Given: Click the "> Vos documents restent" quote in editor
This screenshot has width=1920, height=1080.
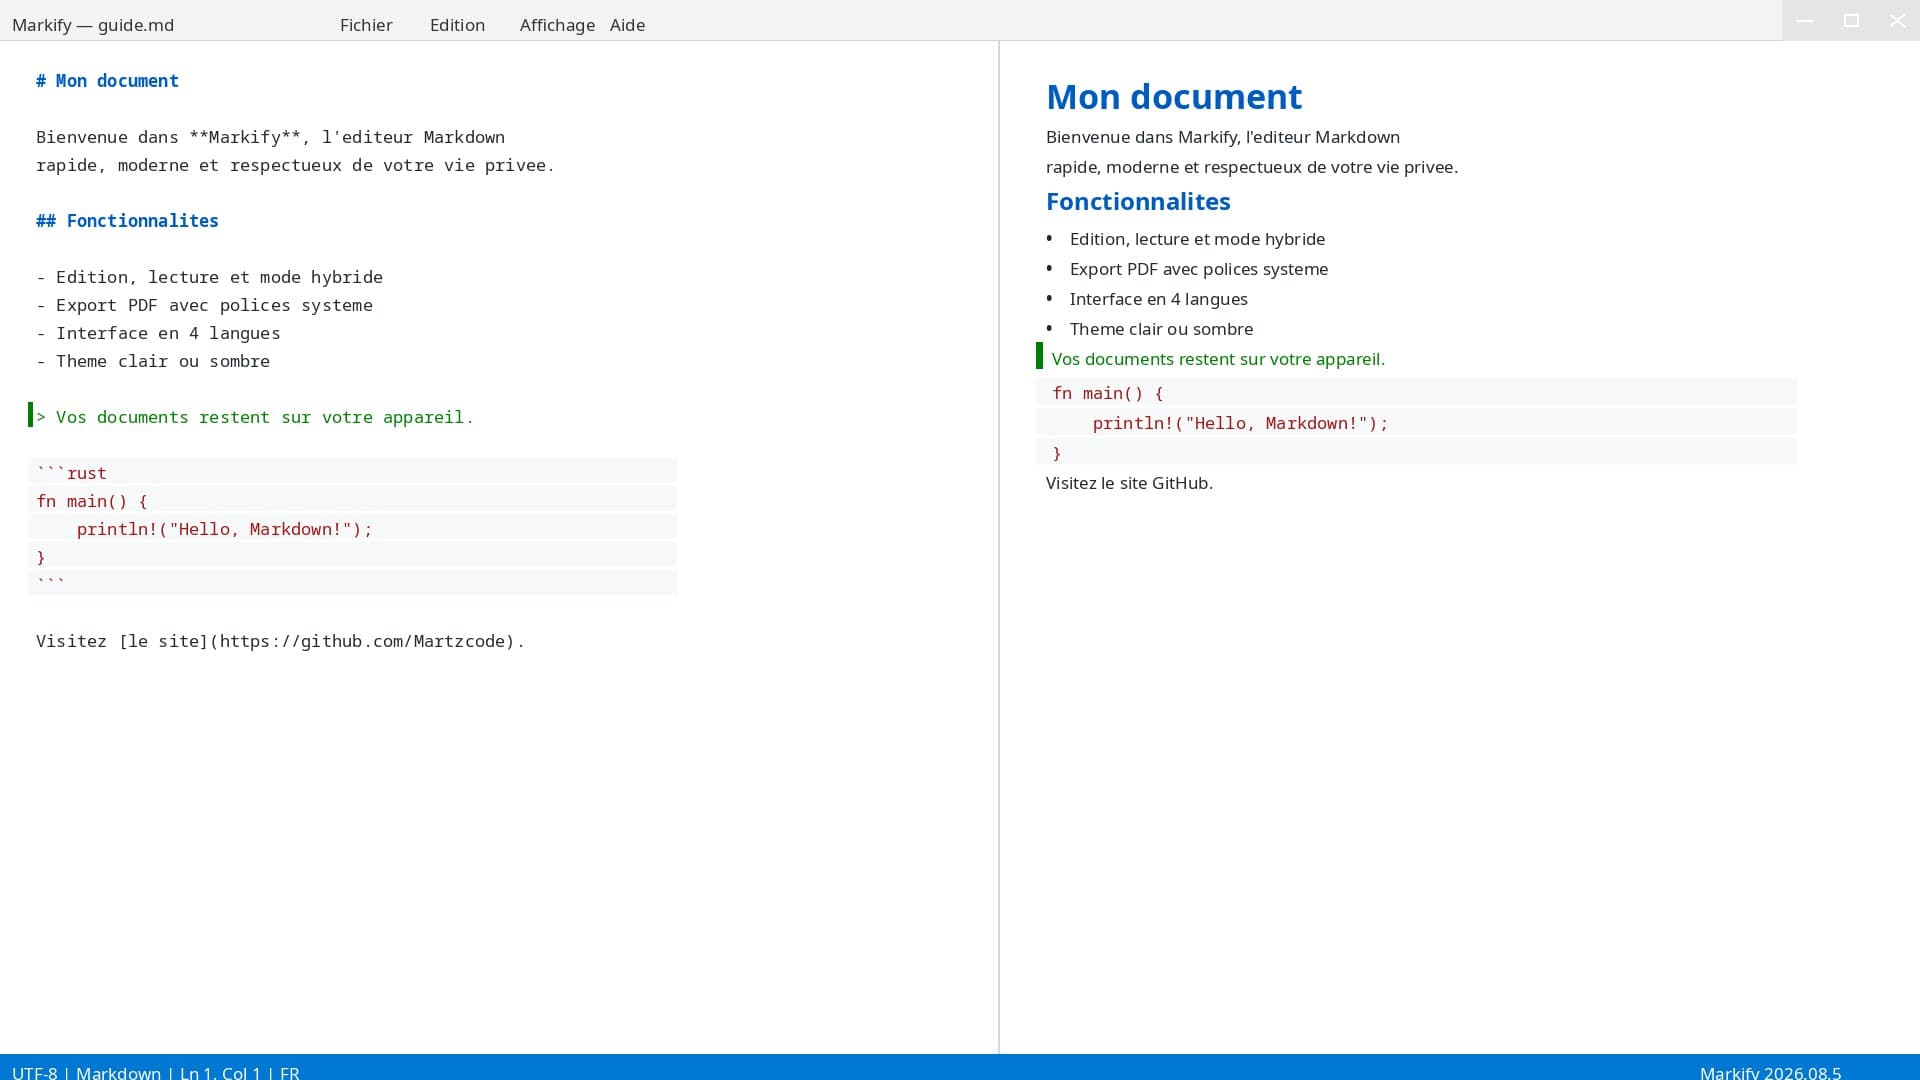Looking at the screenshot, I should point(254,417).
